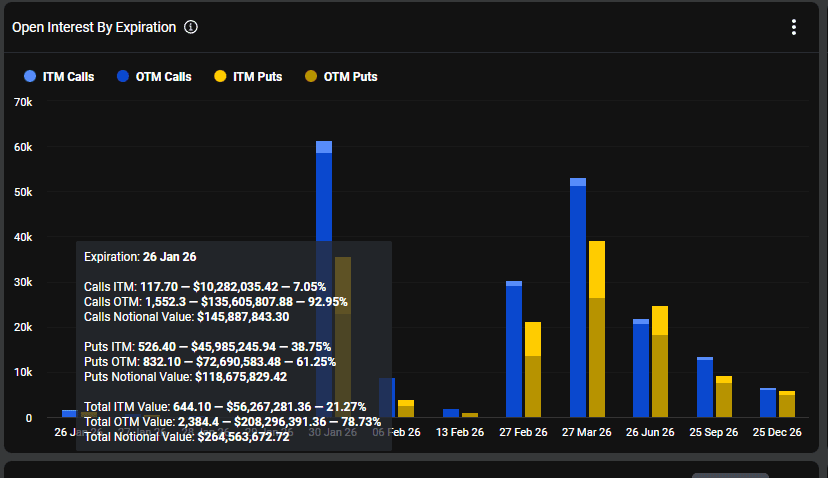This screenshot has height=478, width=828.
Task: Select the 25 Sep 26 blue calls bar
Action: (x=705, y=388)
